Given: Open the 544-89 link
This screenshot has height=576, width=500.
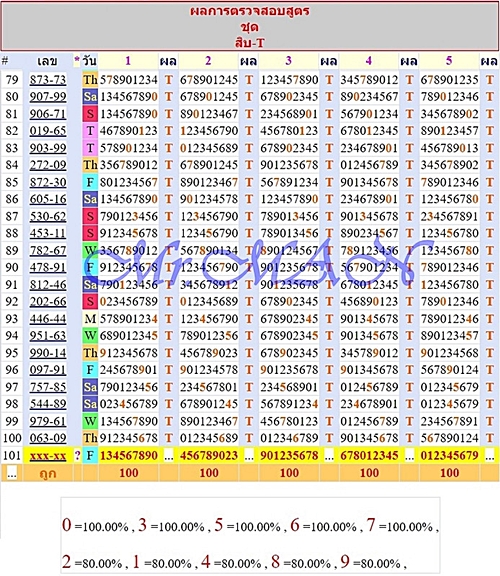Looking at the screenshot, I should pyautogui.click(x=48, y=404).
